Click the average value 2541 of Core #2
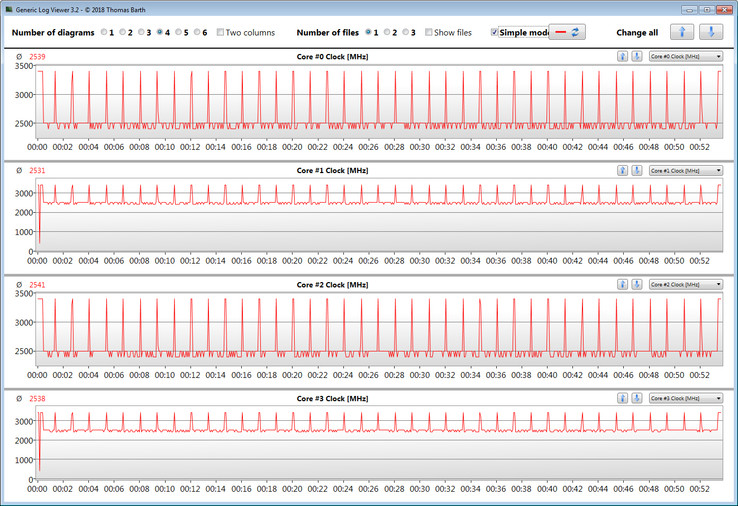The image size is (738, 506). 37,284
